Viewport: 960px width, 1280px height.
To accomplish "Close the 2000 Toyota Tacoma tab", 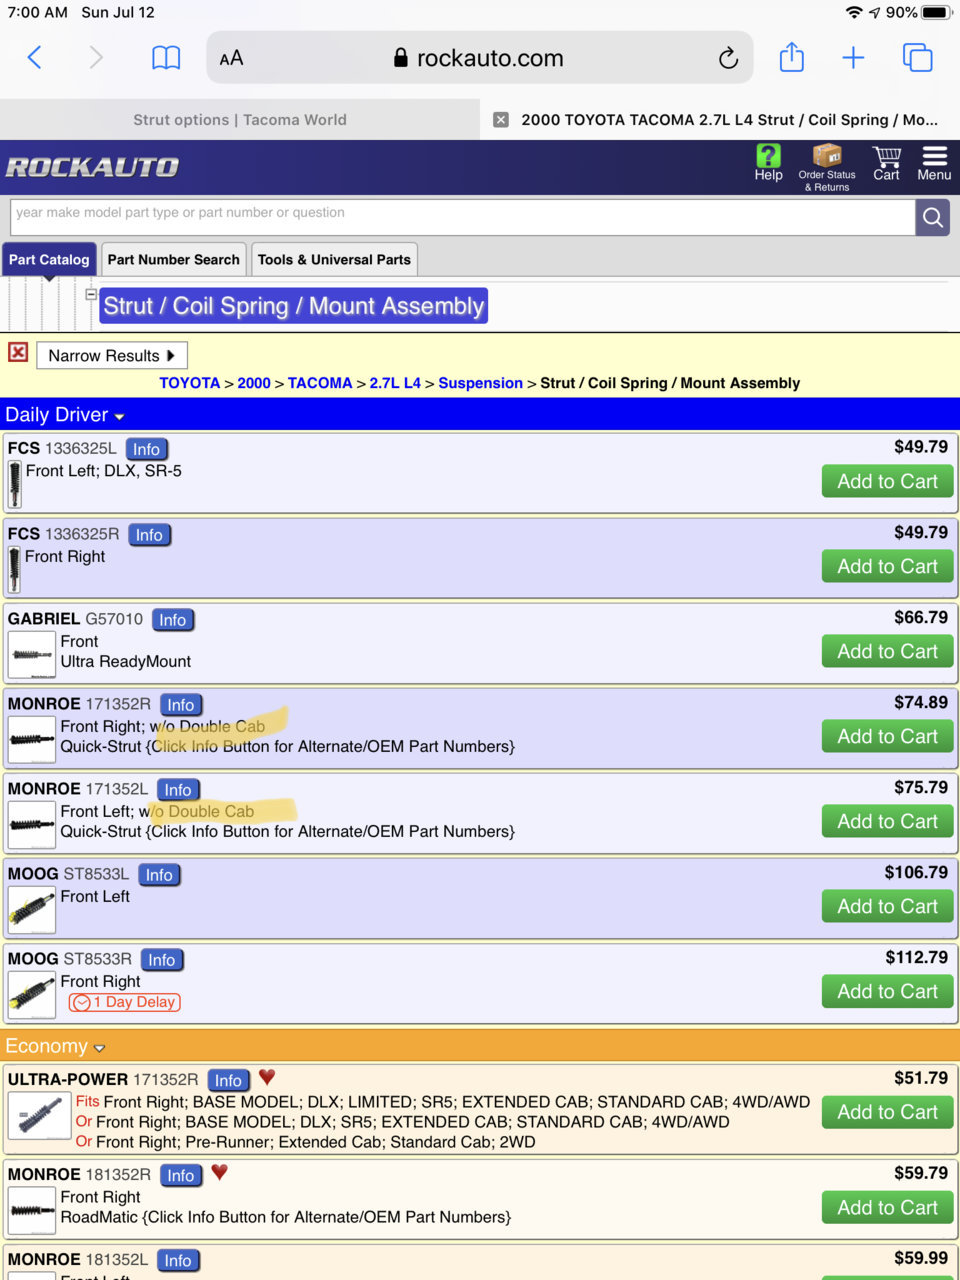I will (x=501, y=120).
